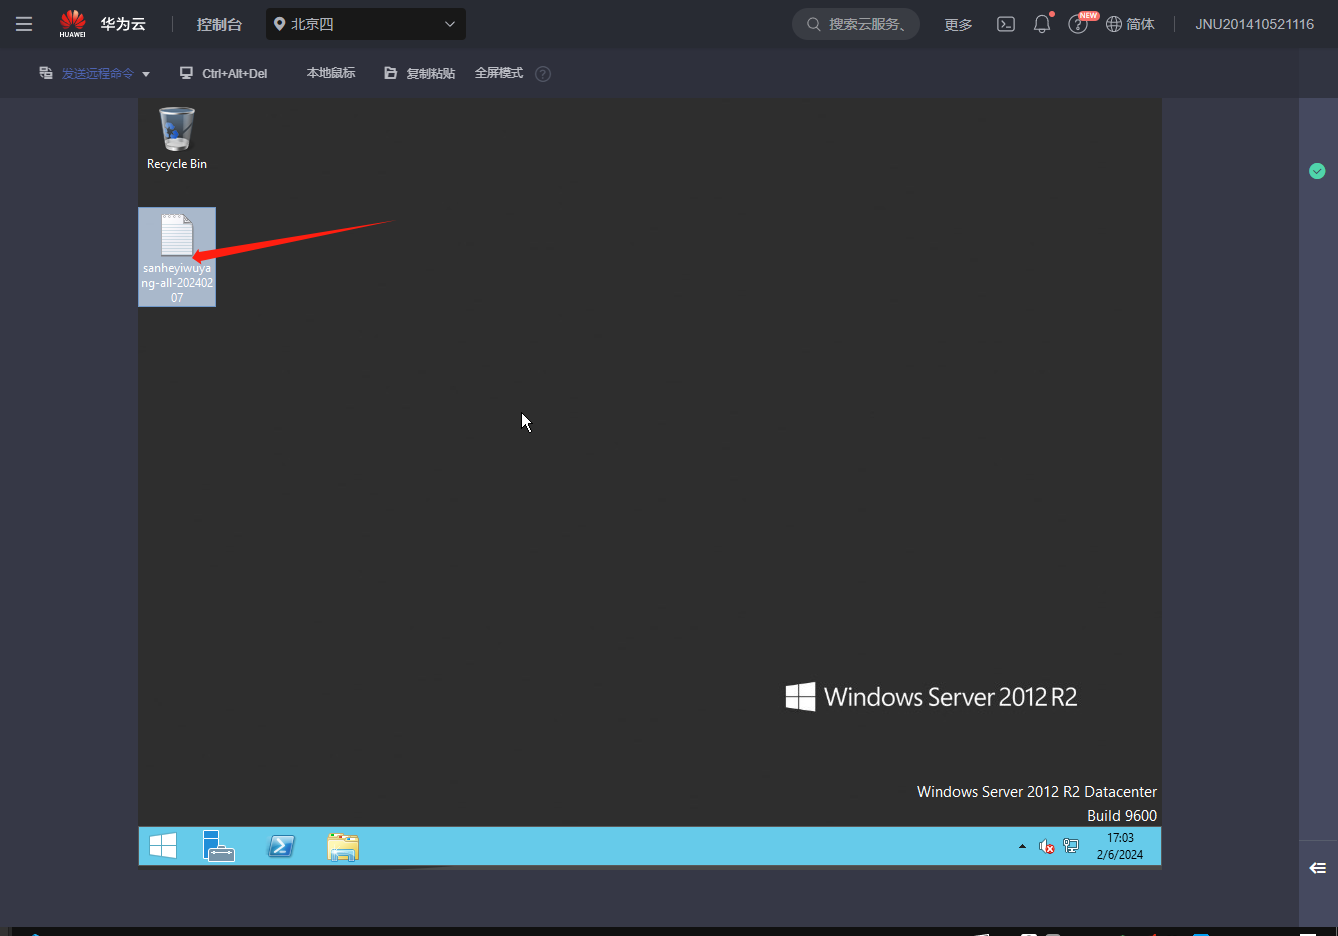
Task: Open the notifications bell
Action: point(1042,24)
